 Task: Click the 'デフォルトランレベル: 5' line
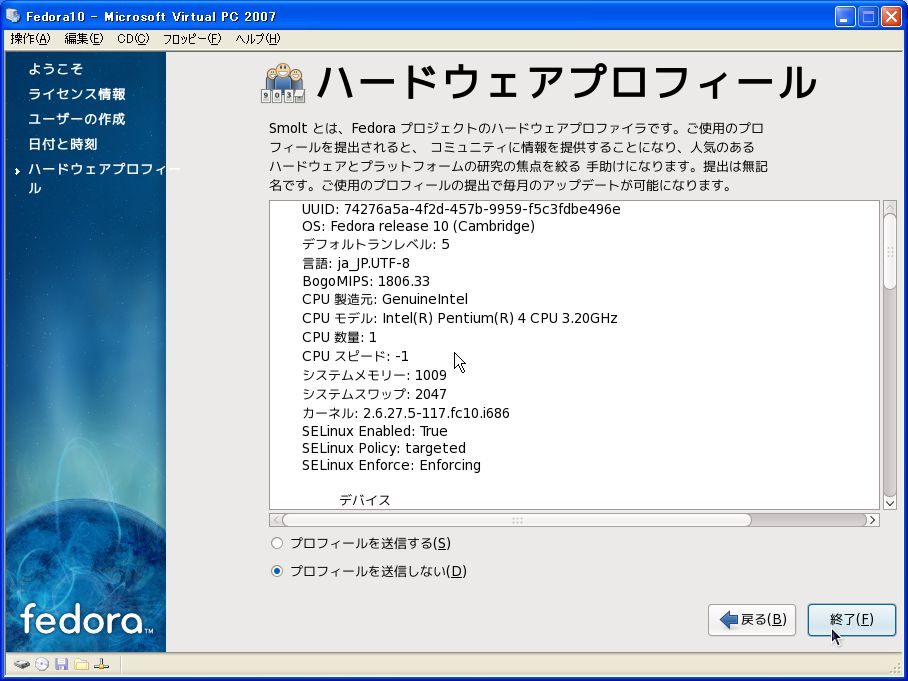pos(375,244)
